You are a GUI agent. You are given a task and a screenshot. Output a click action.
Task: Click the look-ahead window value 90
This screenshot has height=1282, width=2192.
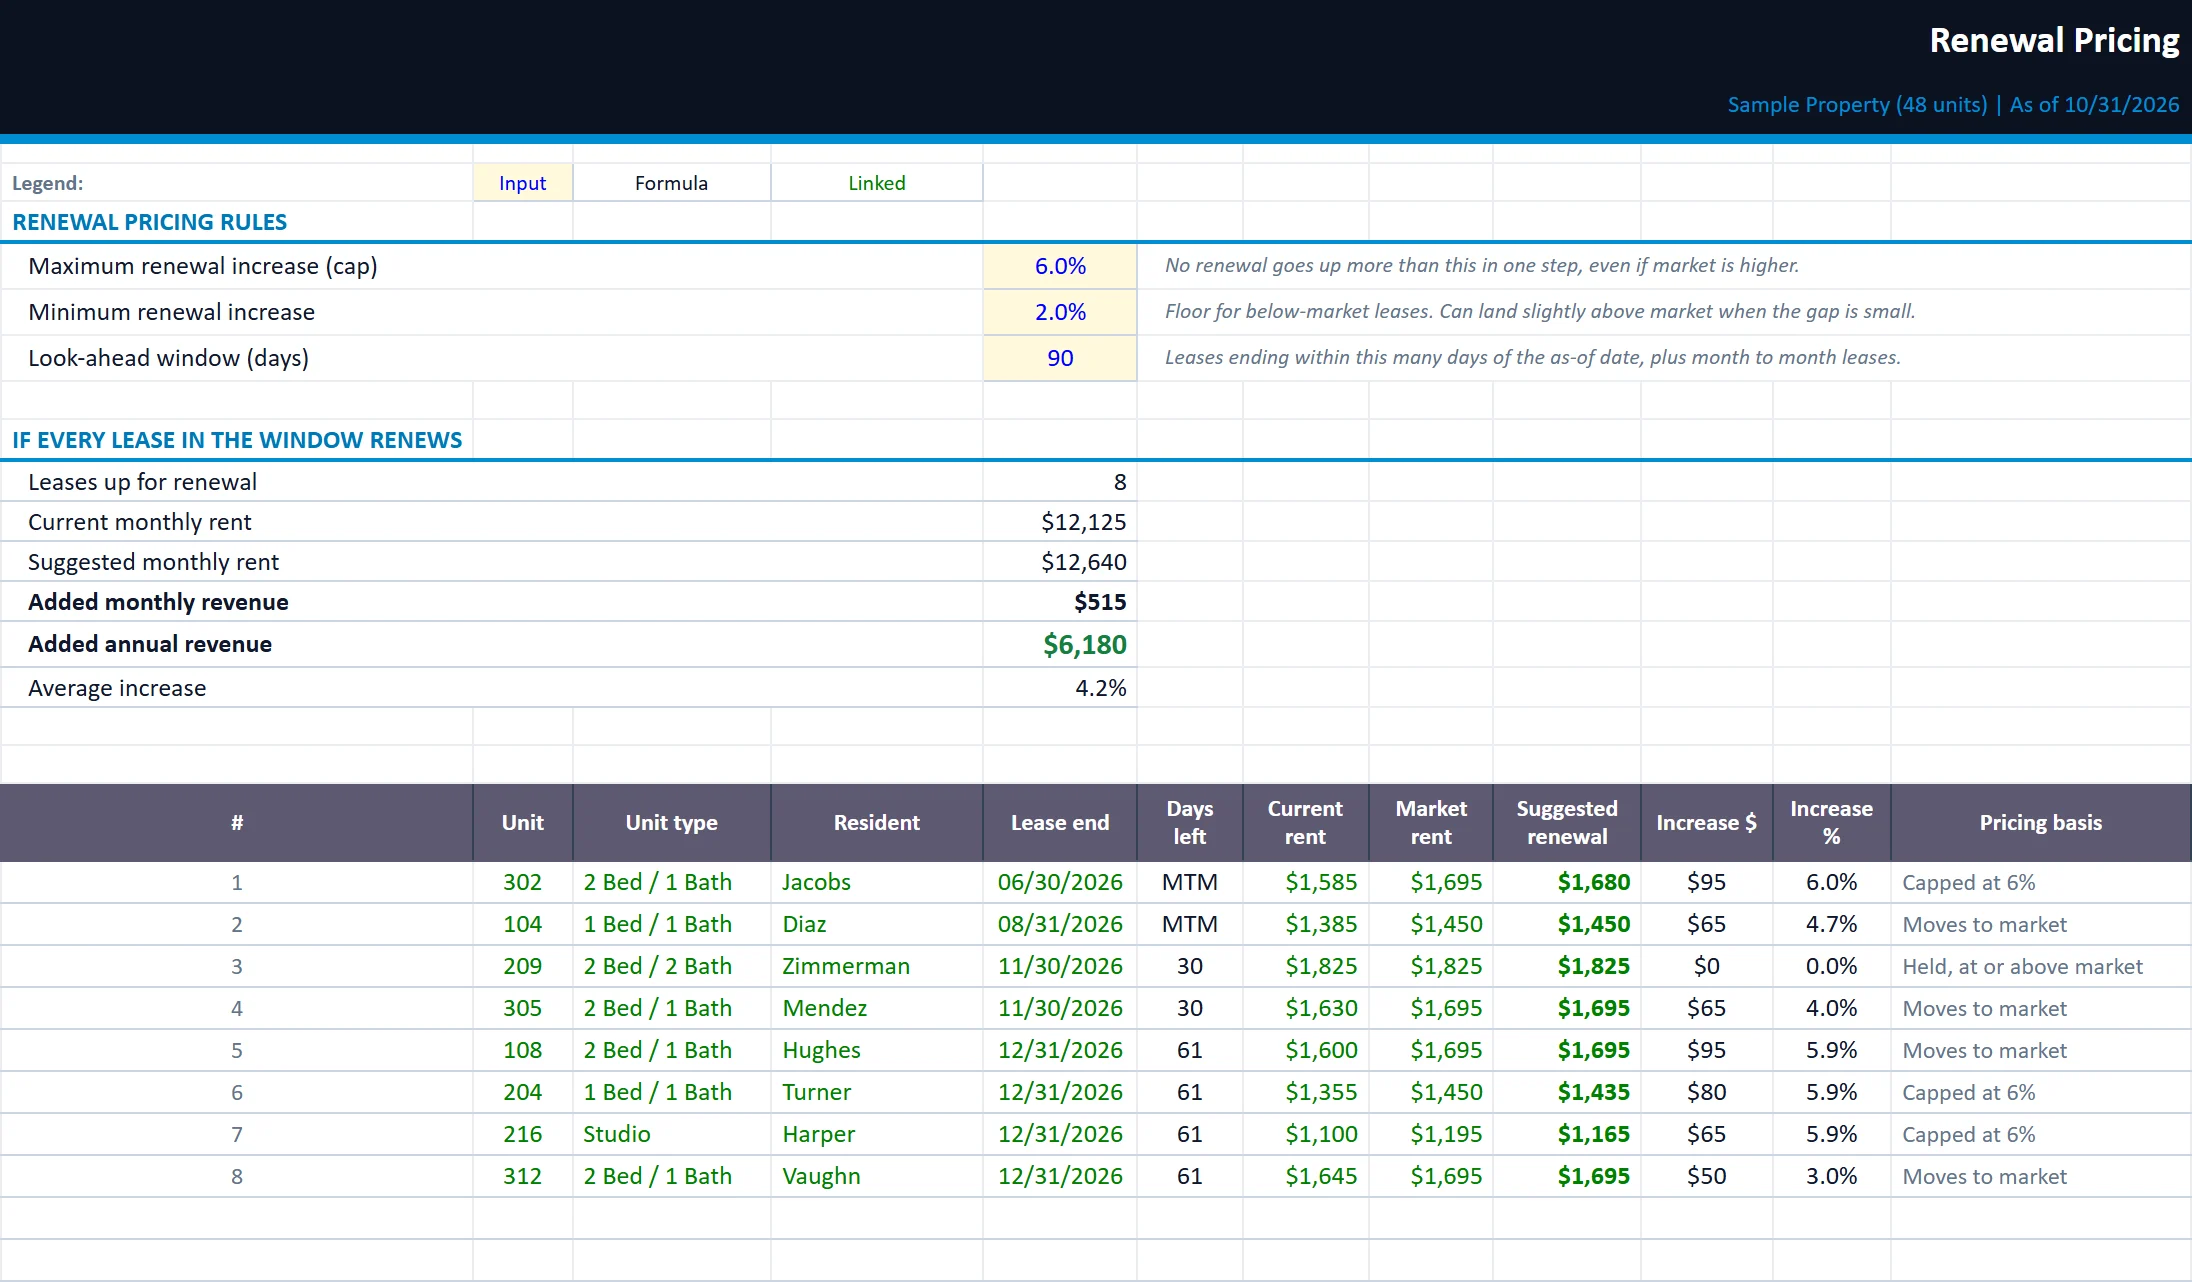click(x=1060, y=358)
